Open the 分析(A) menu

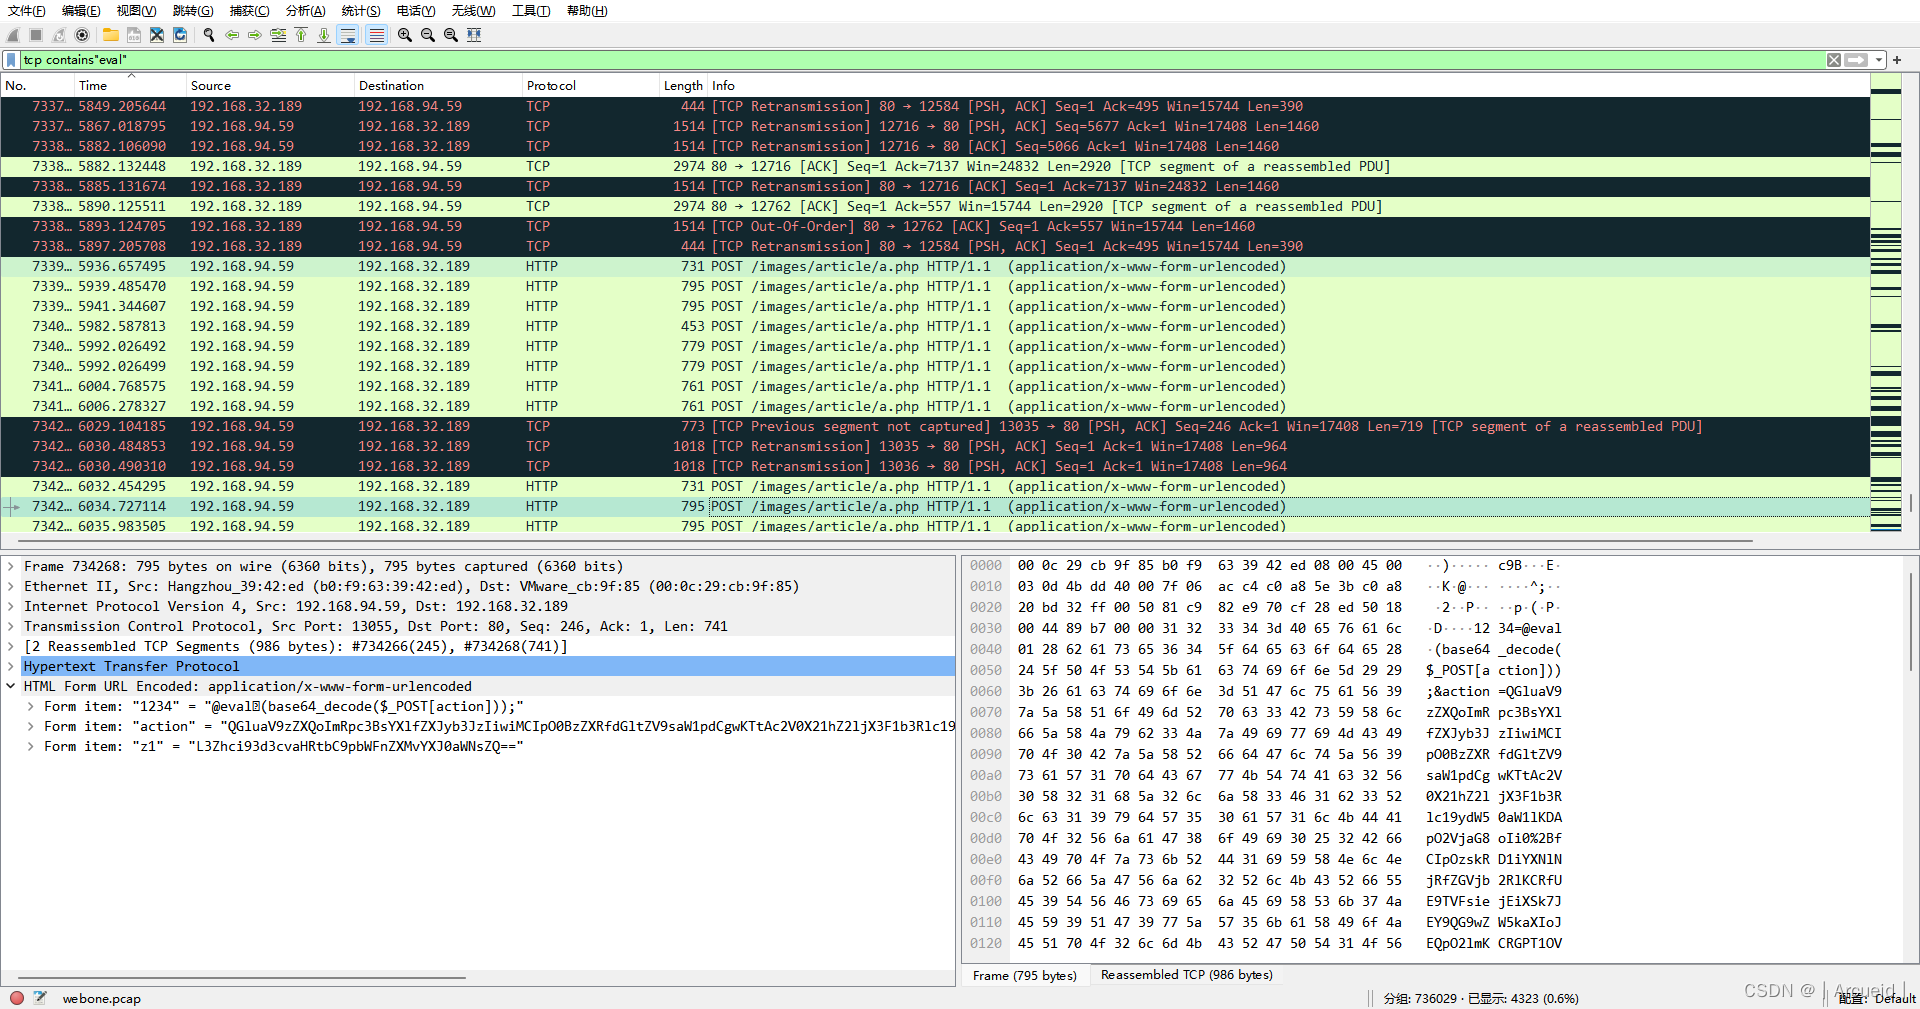[306, 11]
